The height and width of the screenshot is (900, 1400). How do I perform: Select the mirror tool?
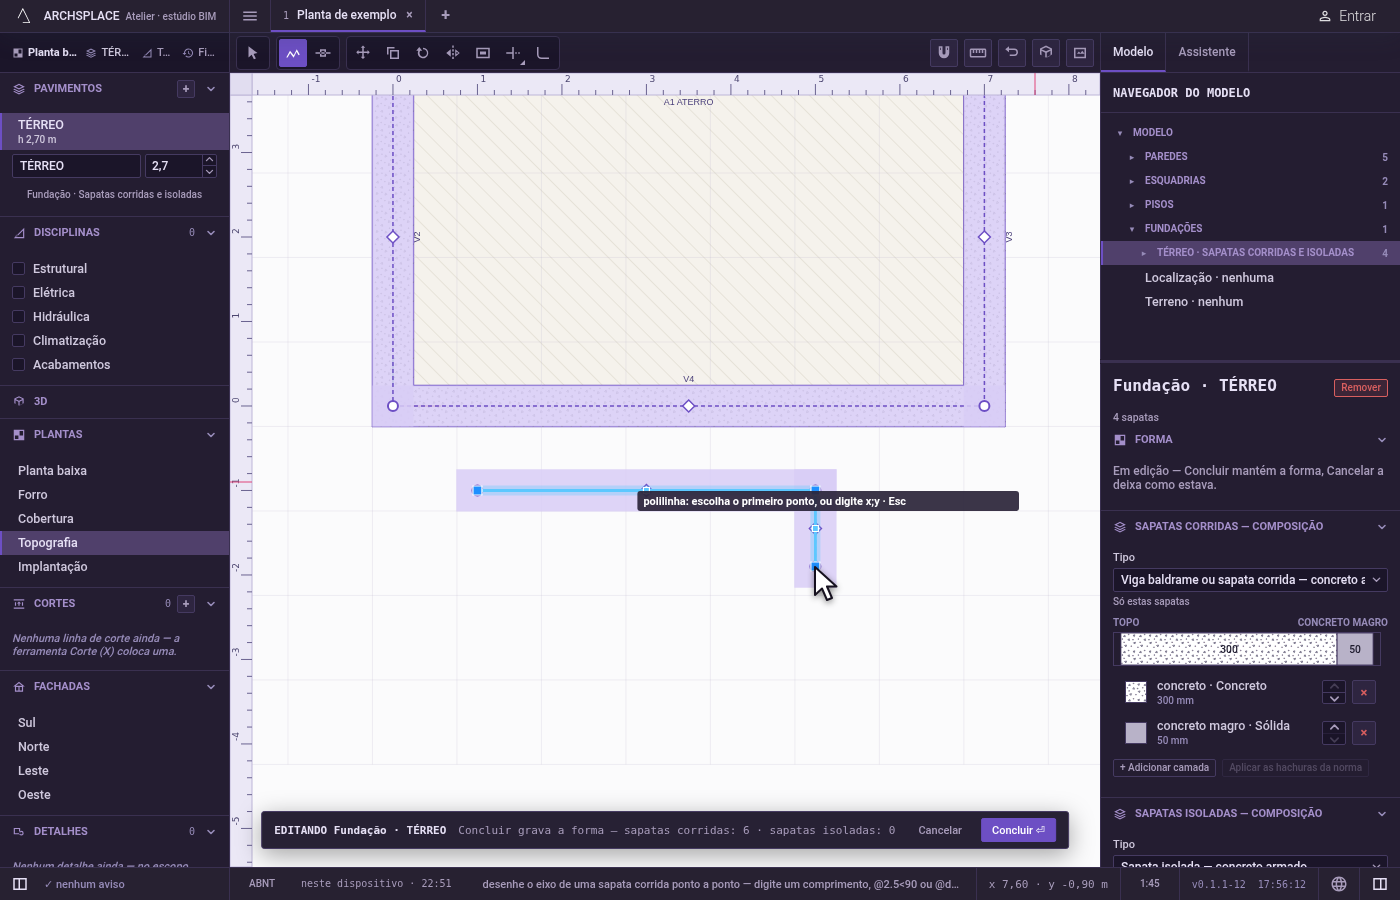pyautogui.click(x=453, y=53)
